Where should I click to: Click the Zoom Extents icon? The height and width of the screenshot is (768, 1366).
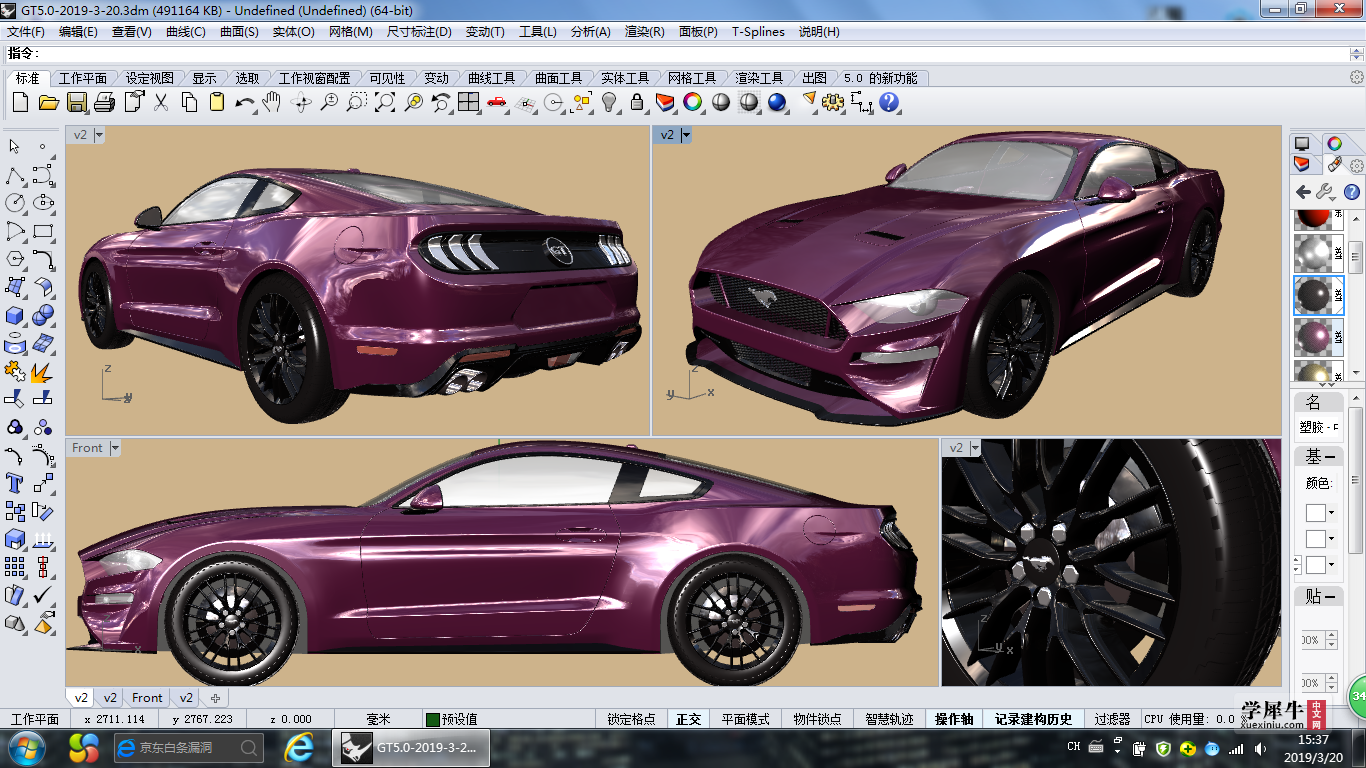coord(385,102)
